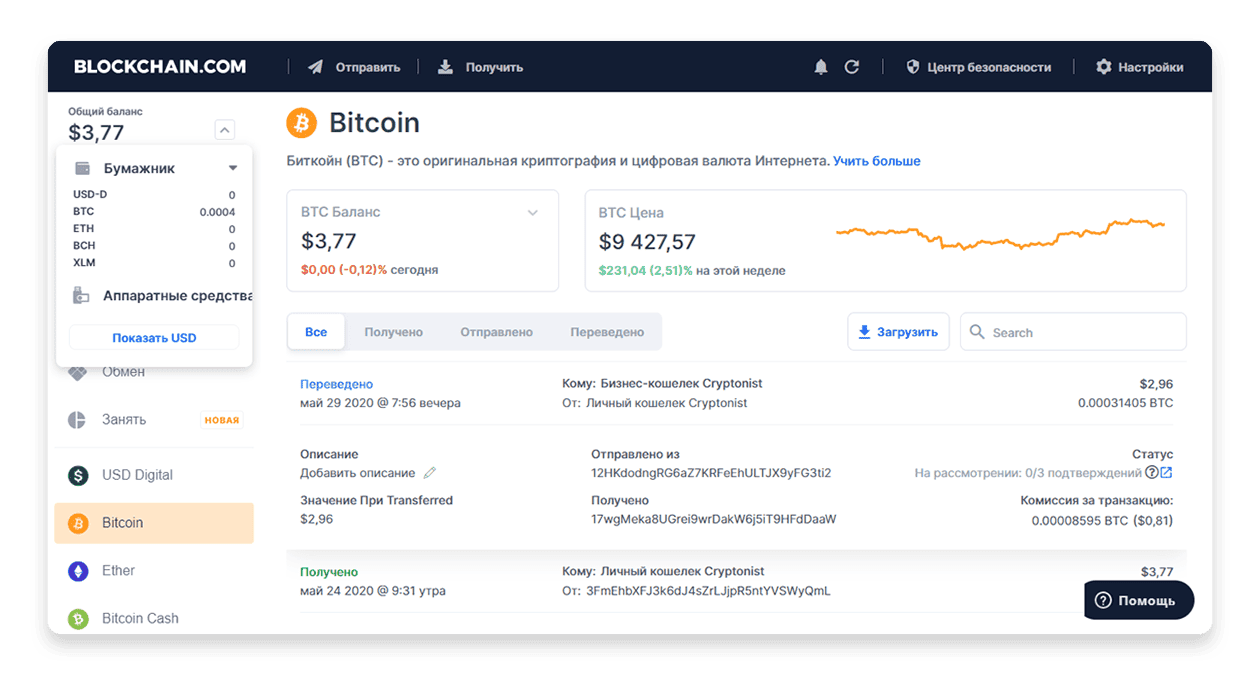
Task: Open transaction in explorer via external link icon
Action: coord(1166,473)
